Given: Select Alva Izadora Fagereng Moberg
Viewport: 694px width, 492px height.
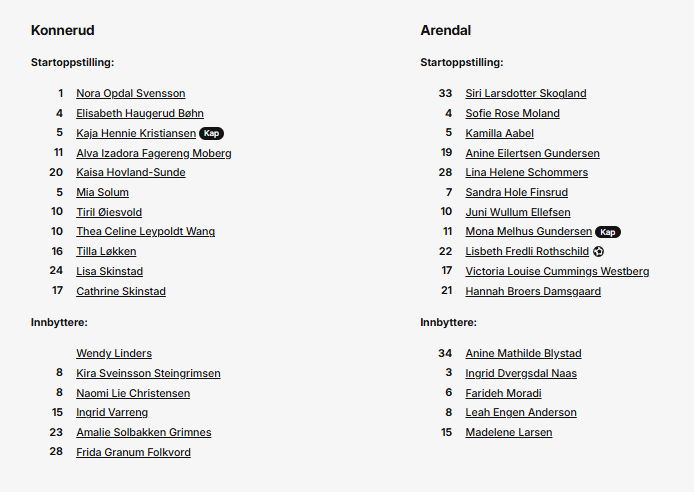Looking at the screenshot, I should coord(154,153).
